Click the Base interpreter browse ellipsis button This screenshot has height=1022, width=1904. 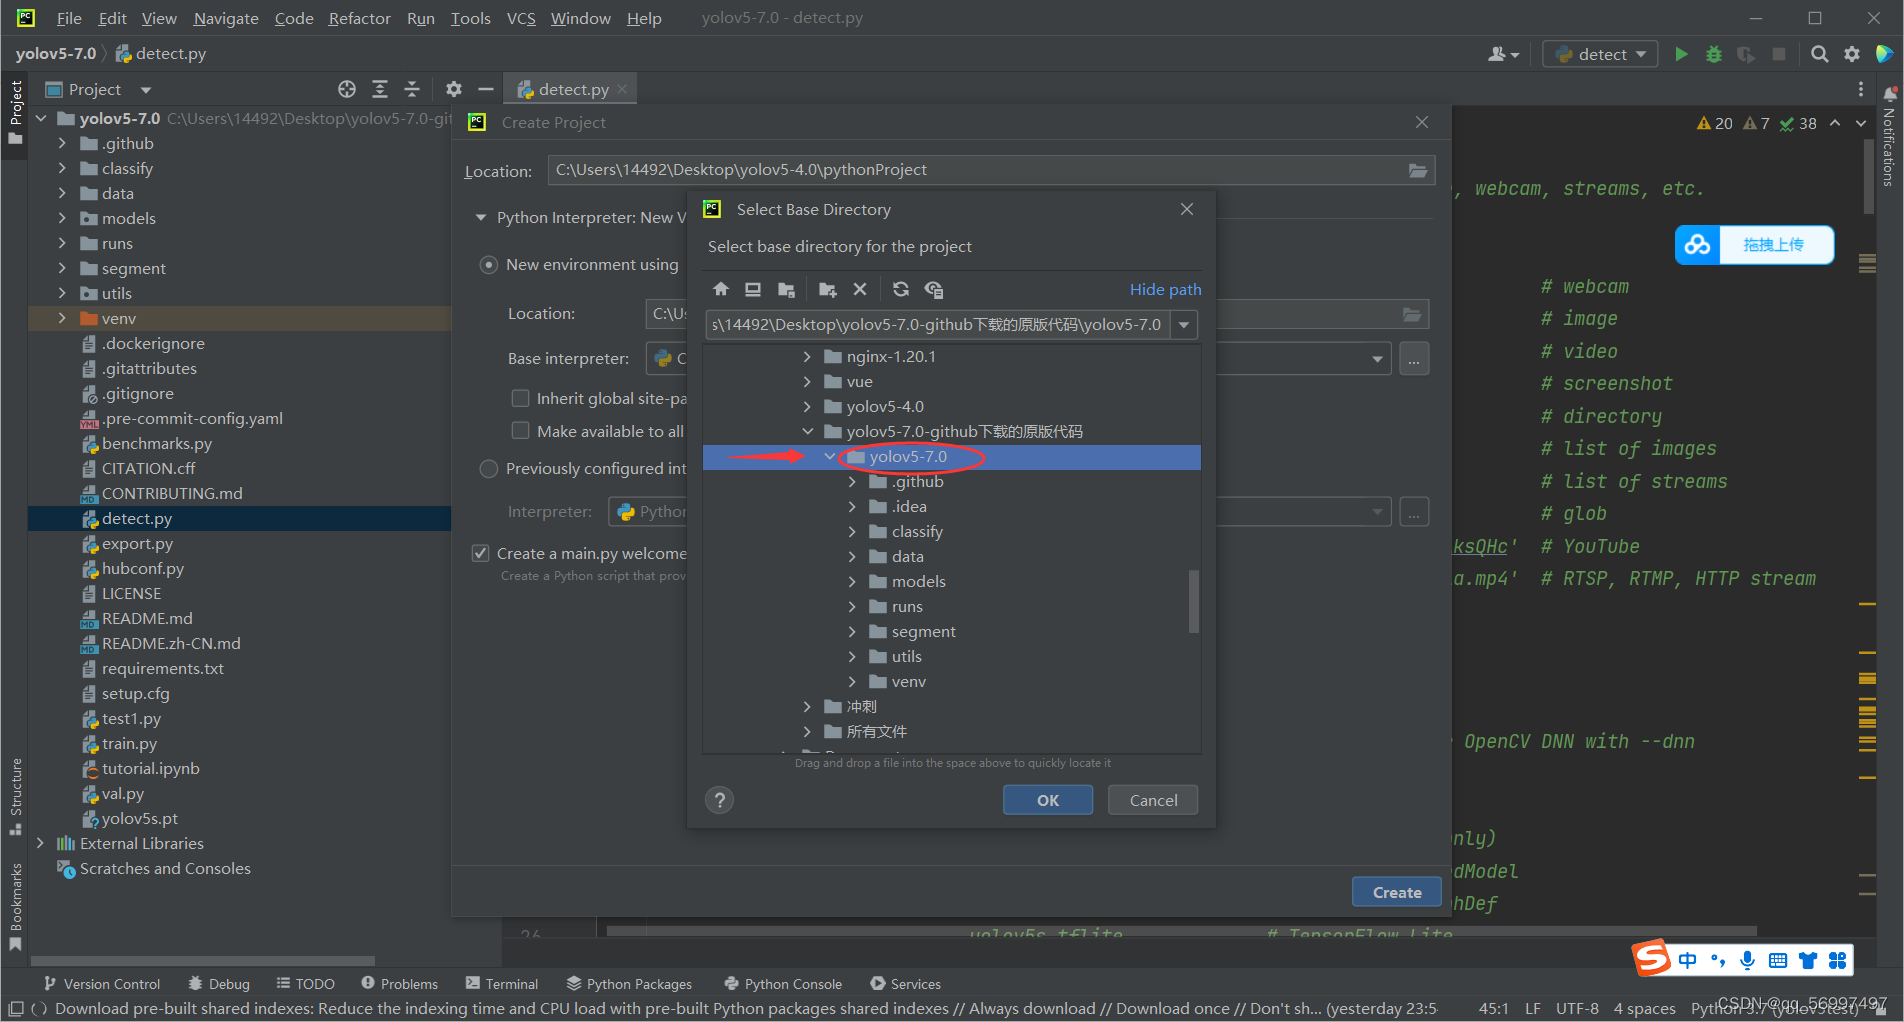pos(1414,359)
